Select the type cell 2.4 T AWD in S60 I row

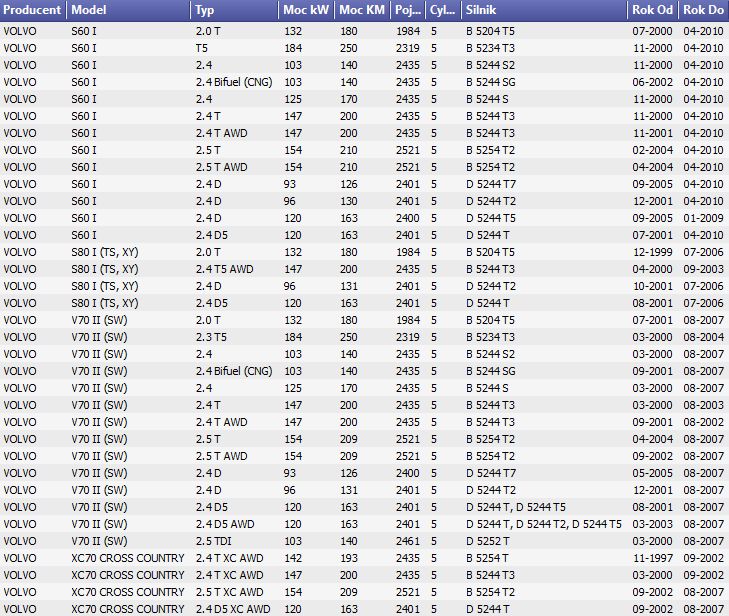[221, 133]
